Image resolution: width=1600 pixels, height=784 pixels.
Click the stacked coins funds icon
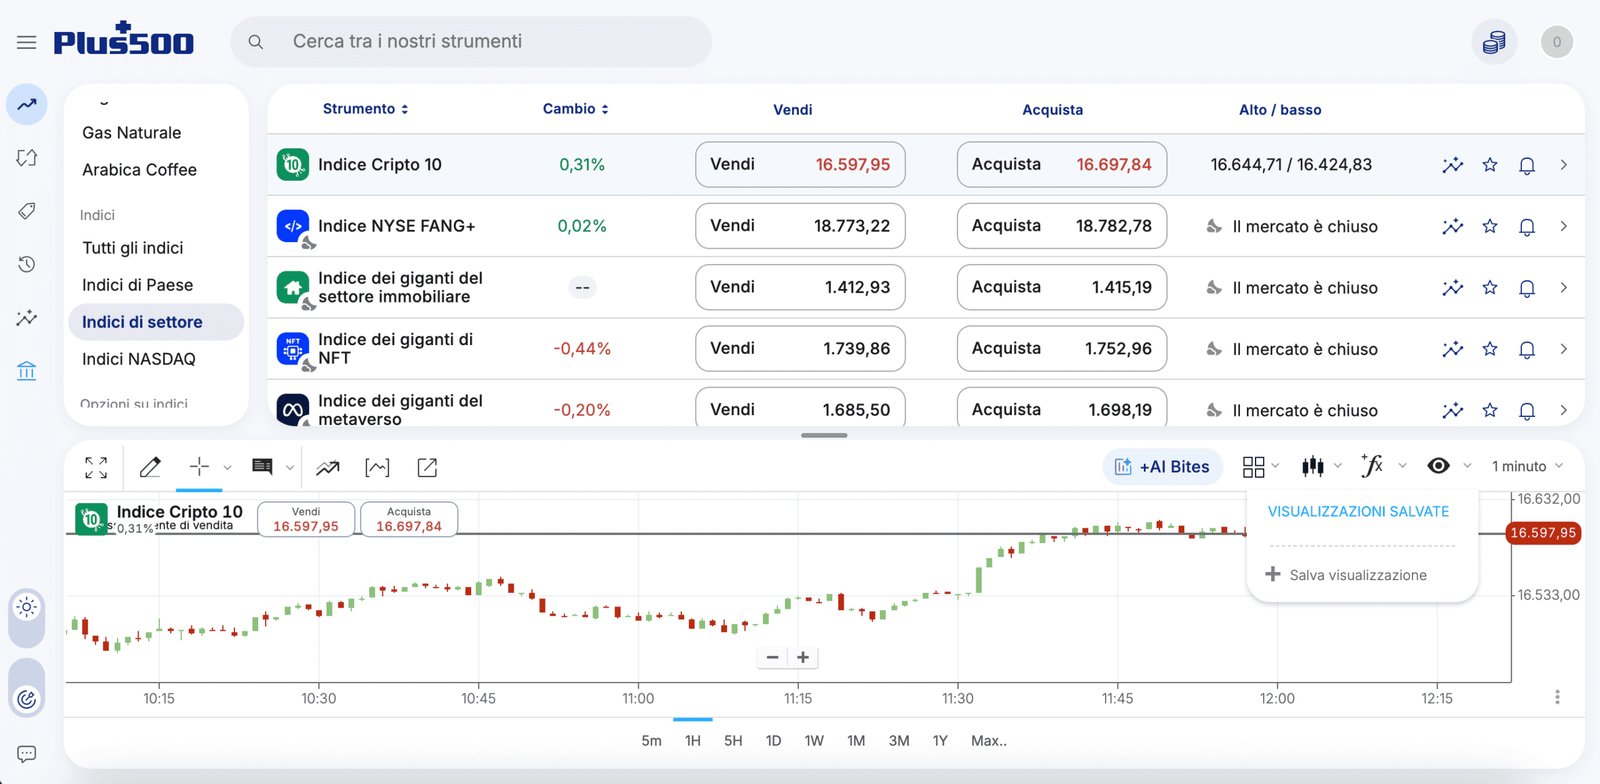tap(1494, 42)
